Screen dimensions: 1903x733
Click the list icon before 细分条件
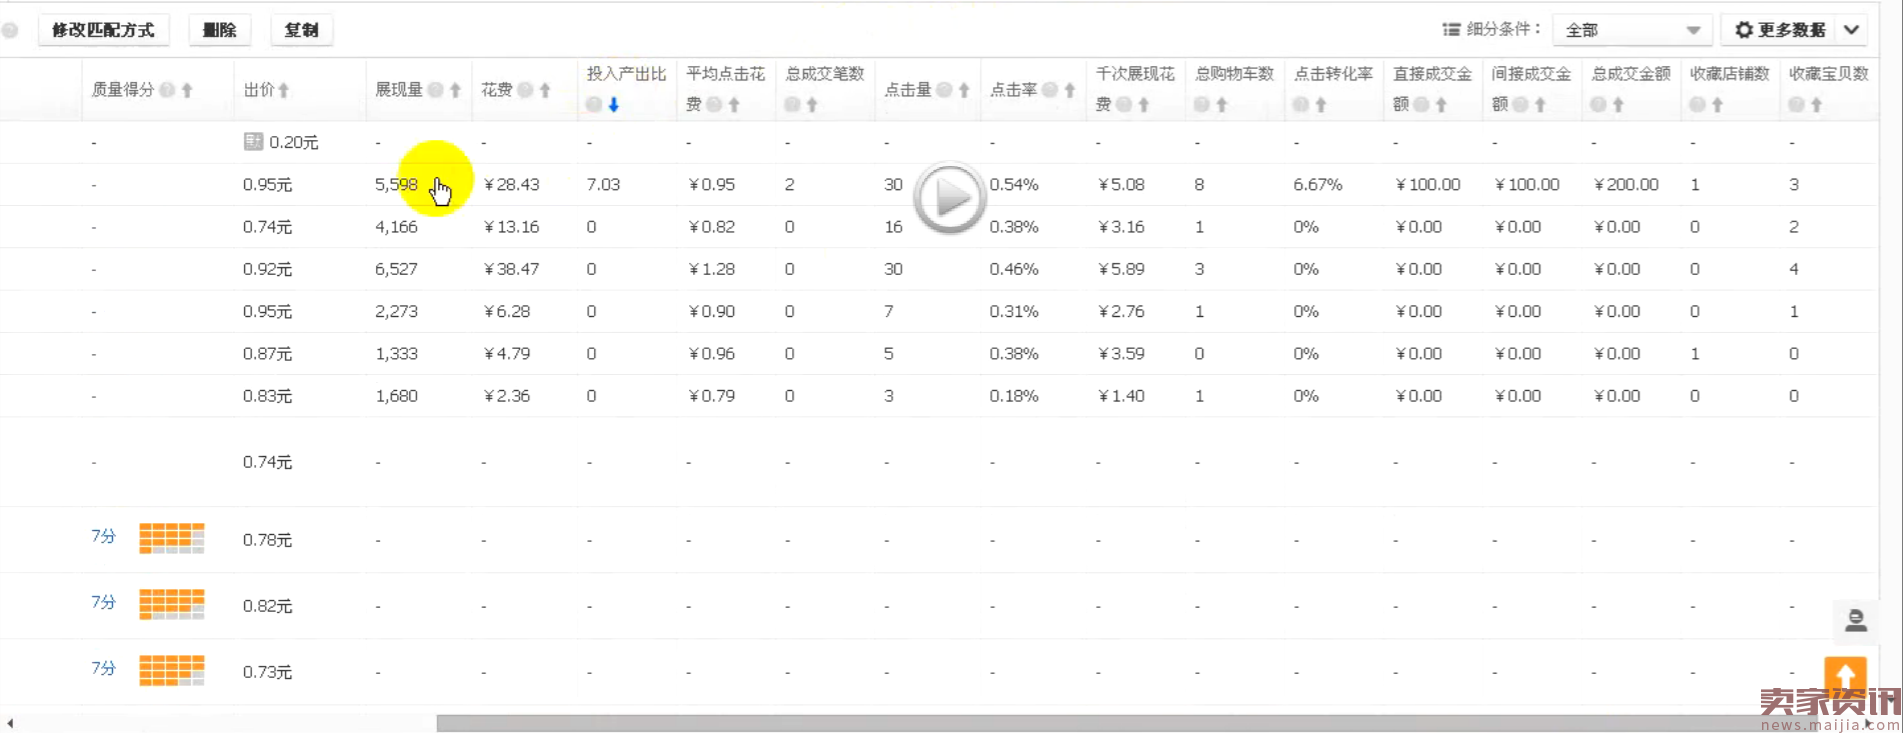1451,30
